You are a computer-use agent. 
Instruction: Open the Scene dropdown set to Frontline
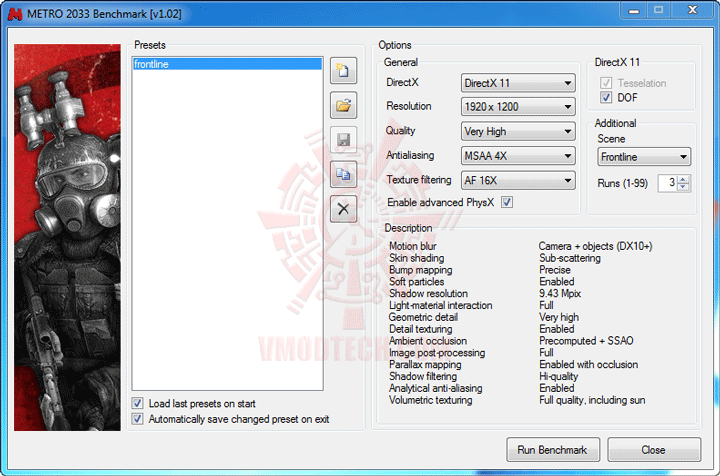click(644, 157)
